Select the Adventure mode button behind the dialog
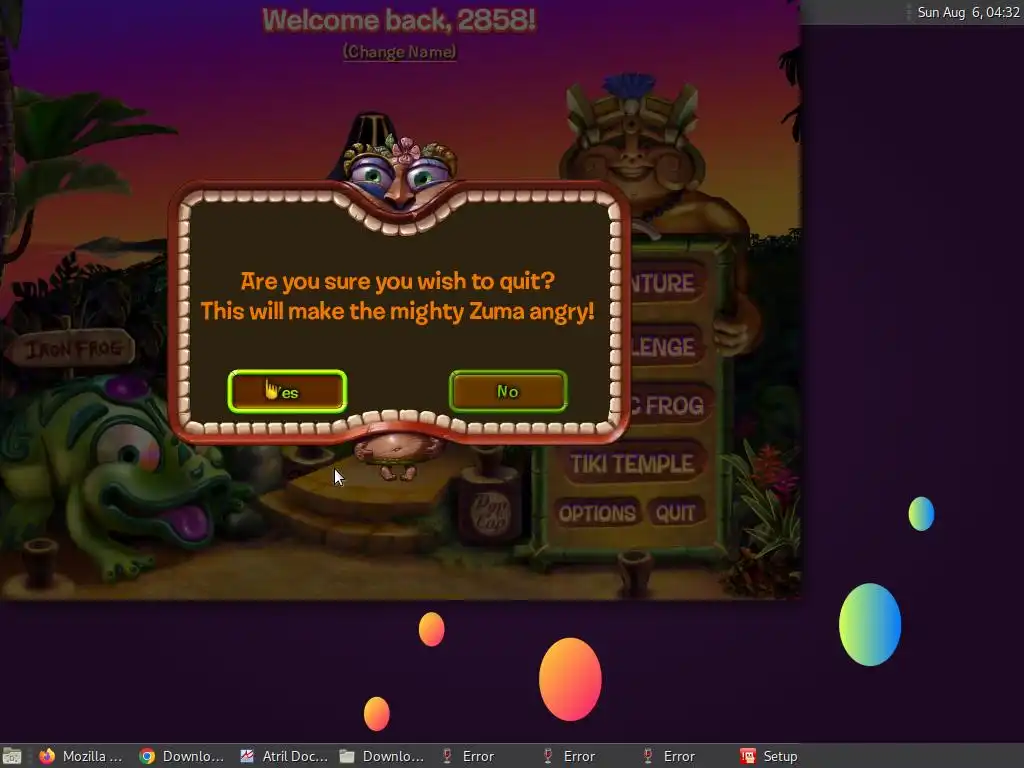1024x768 pixels. tap(666, 283)
